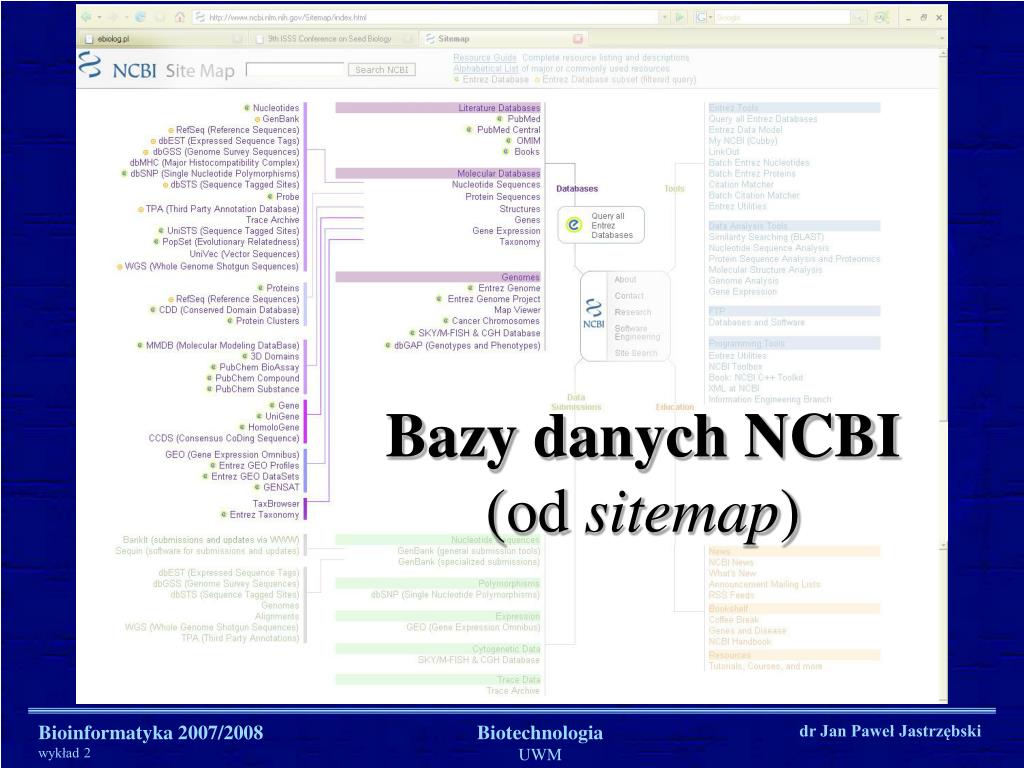1024x768 pixels.
Task: Click the orange bullet beside GenBank
Action: tap(257, 120)
